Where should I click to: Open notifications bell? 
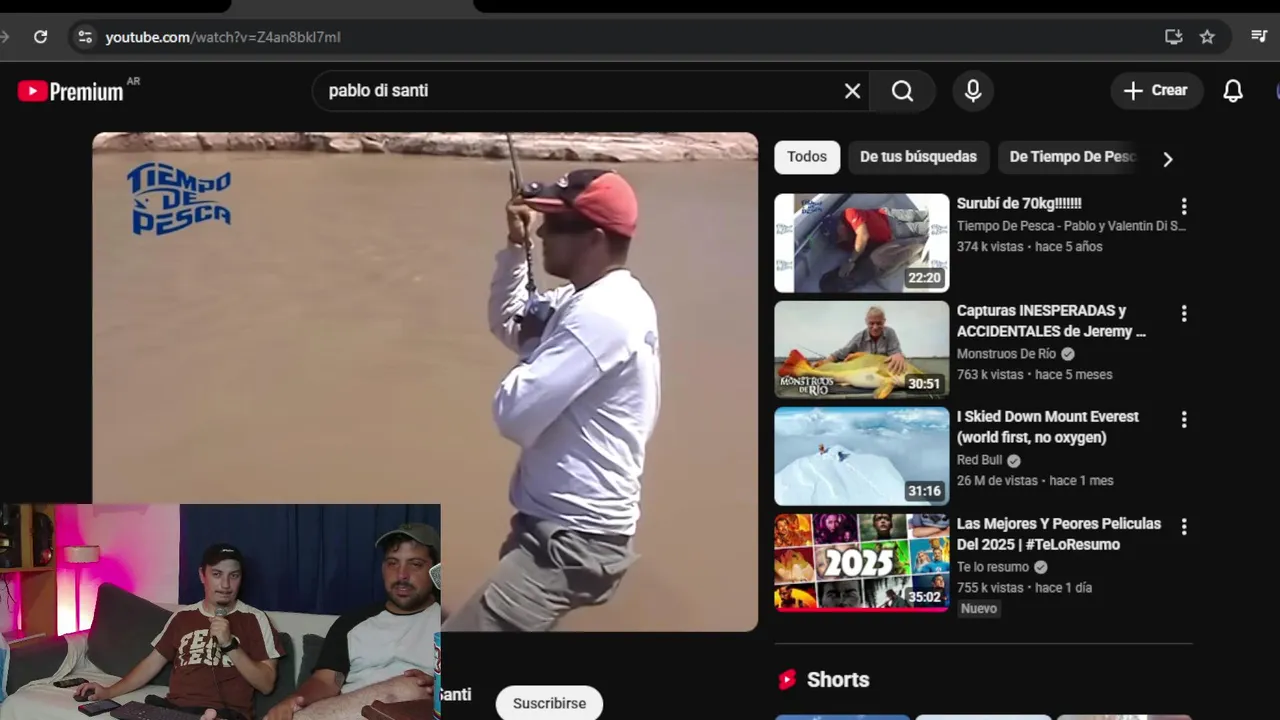tap(1233, 91)
